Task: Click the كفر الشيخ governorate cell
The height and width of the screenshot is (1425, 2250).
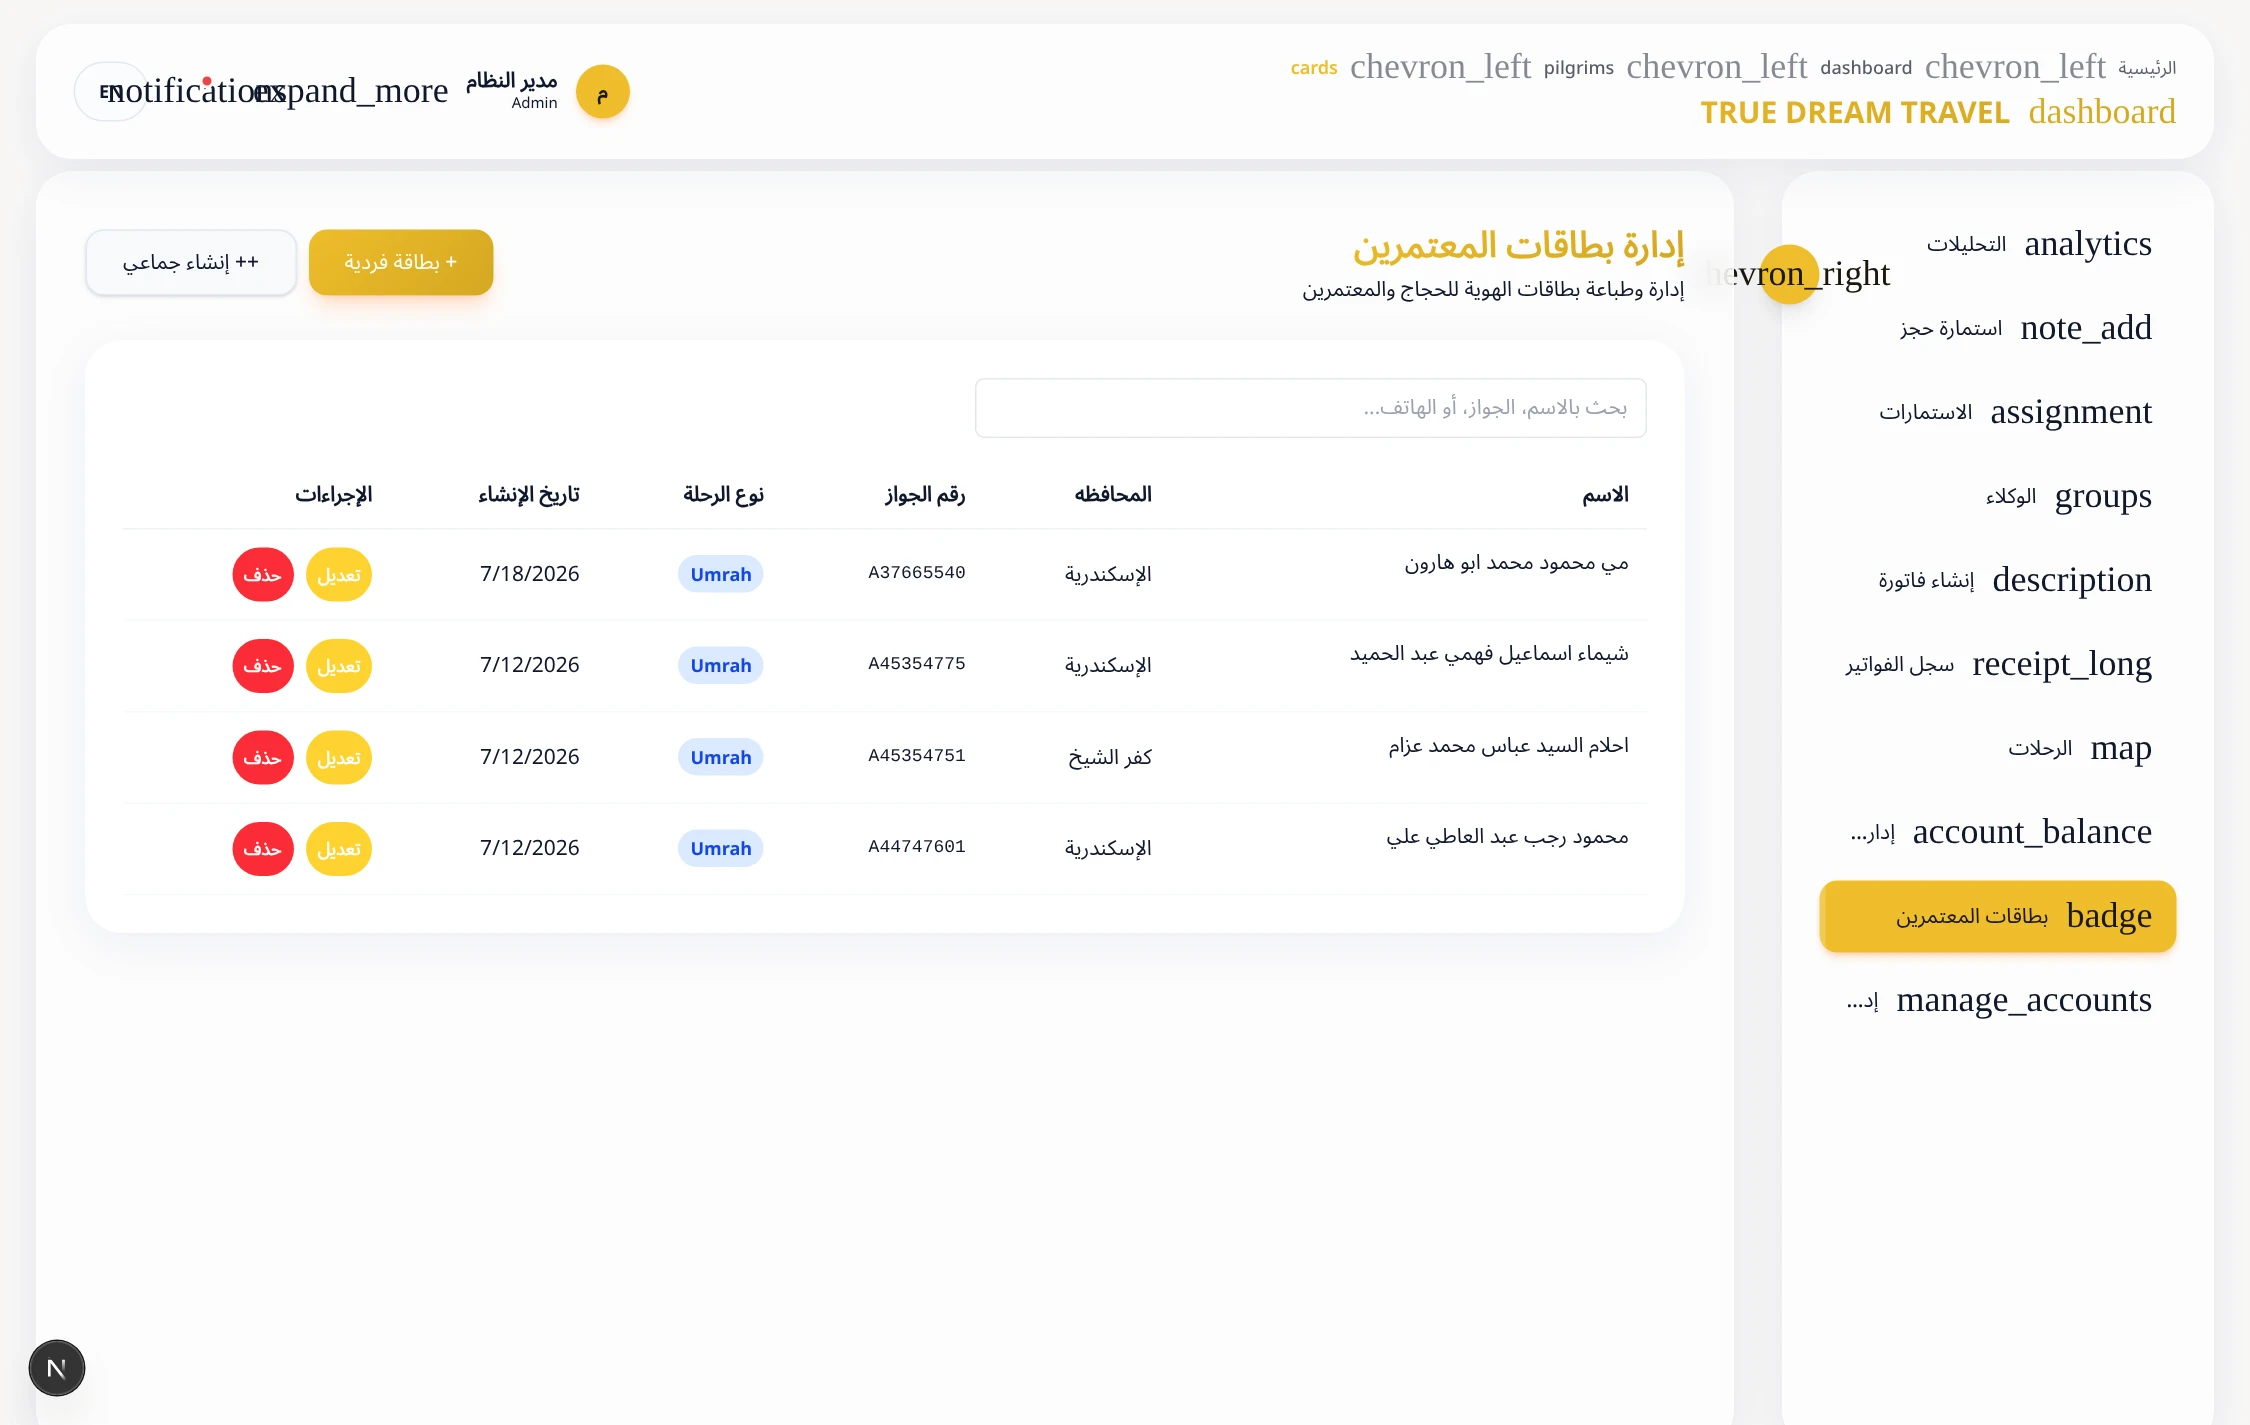Action: point(1110,757)
